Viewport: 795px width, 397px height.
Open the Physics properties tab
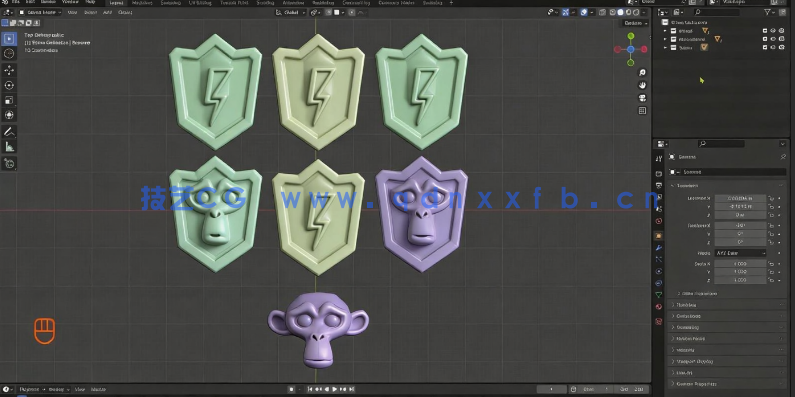pyautogui.click(x=659, y=271)
